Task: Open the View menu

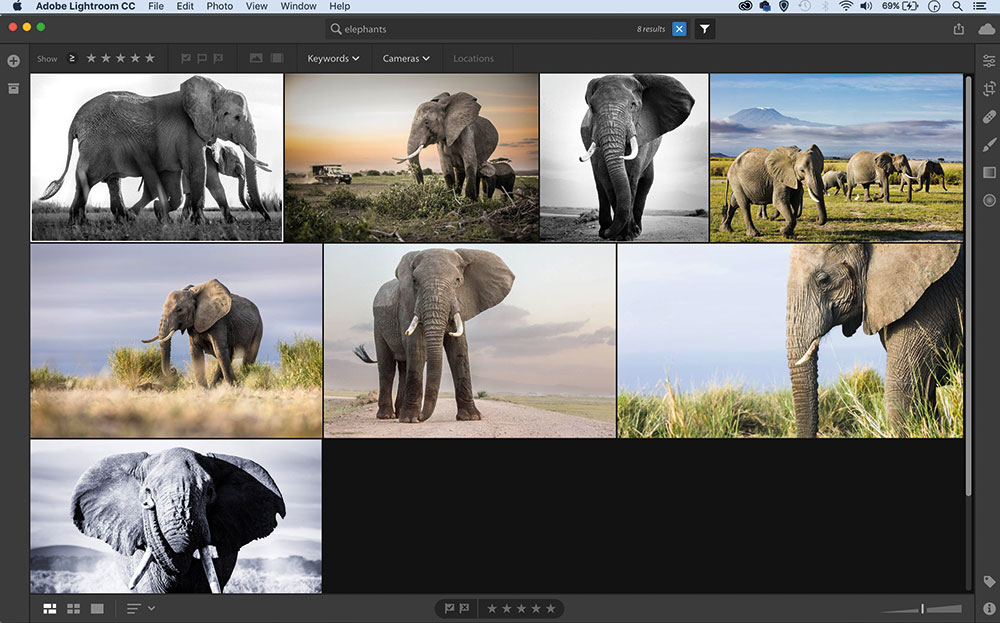Action: tap(256, 6)
